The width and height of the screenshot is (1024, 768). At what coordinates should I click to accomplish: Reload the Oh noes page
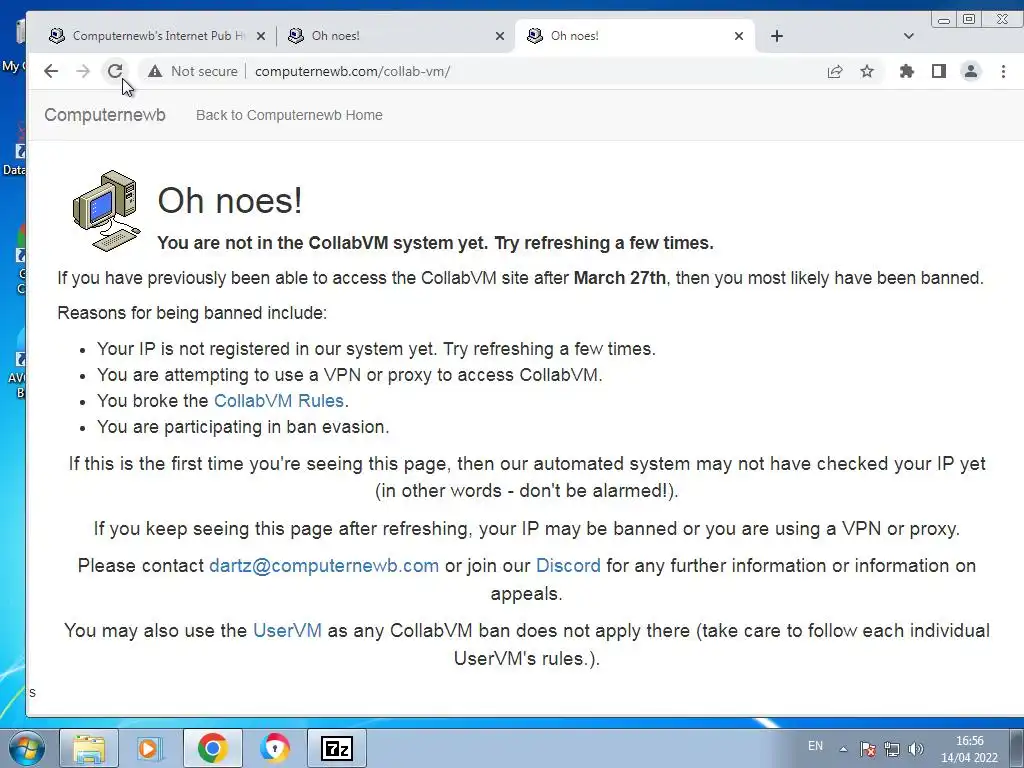(115, 71)
